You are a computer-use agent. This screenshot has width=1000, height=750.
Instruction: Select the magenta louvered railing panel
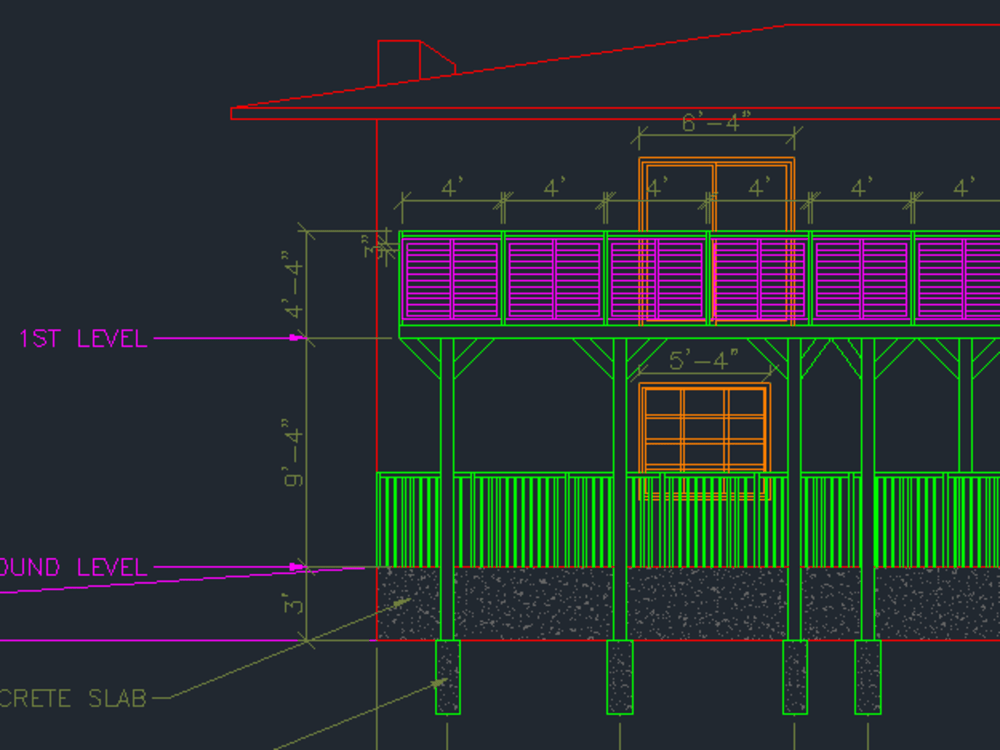450,280
